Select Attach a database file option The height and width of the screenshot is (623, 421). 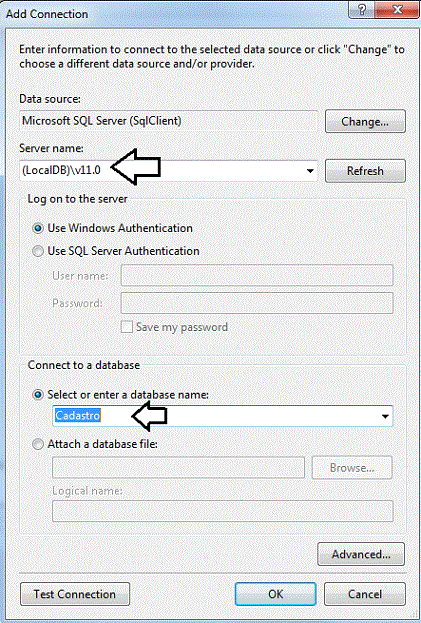pyautogui.click(x=38, y=444)
